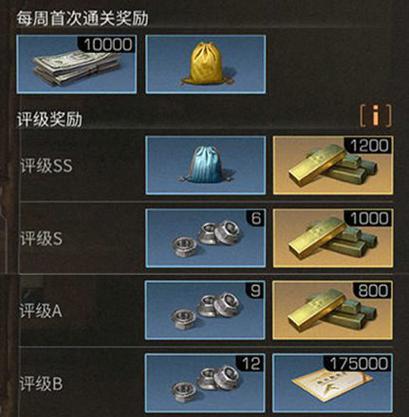
Task: Click the 6 hex nuts reward in 评级S
Action: tap(206, 238)
